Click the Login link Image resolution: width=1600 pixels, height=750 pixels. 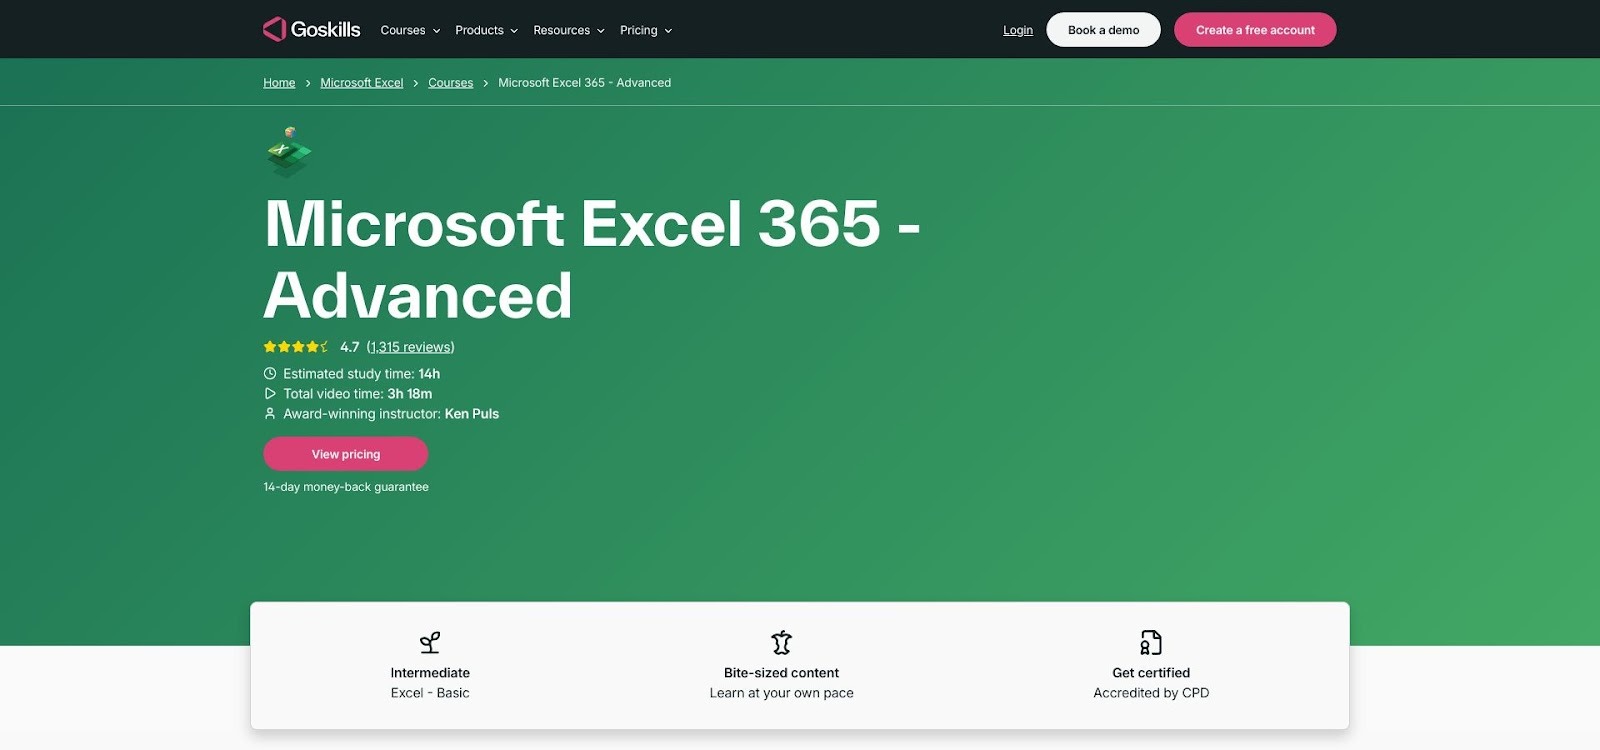click(x=1018, y=30)
